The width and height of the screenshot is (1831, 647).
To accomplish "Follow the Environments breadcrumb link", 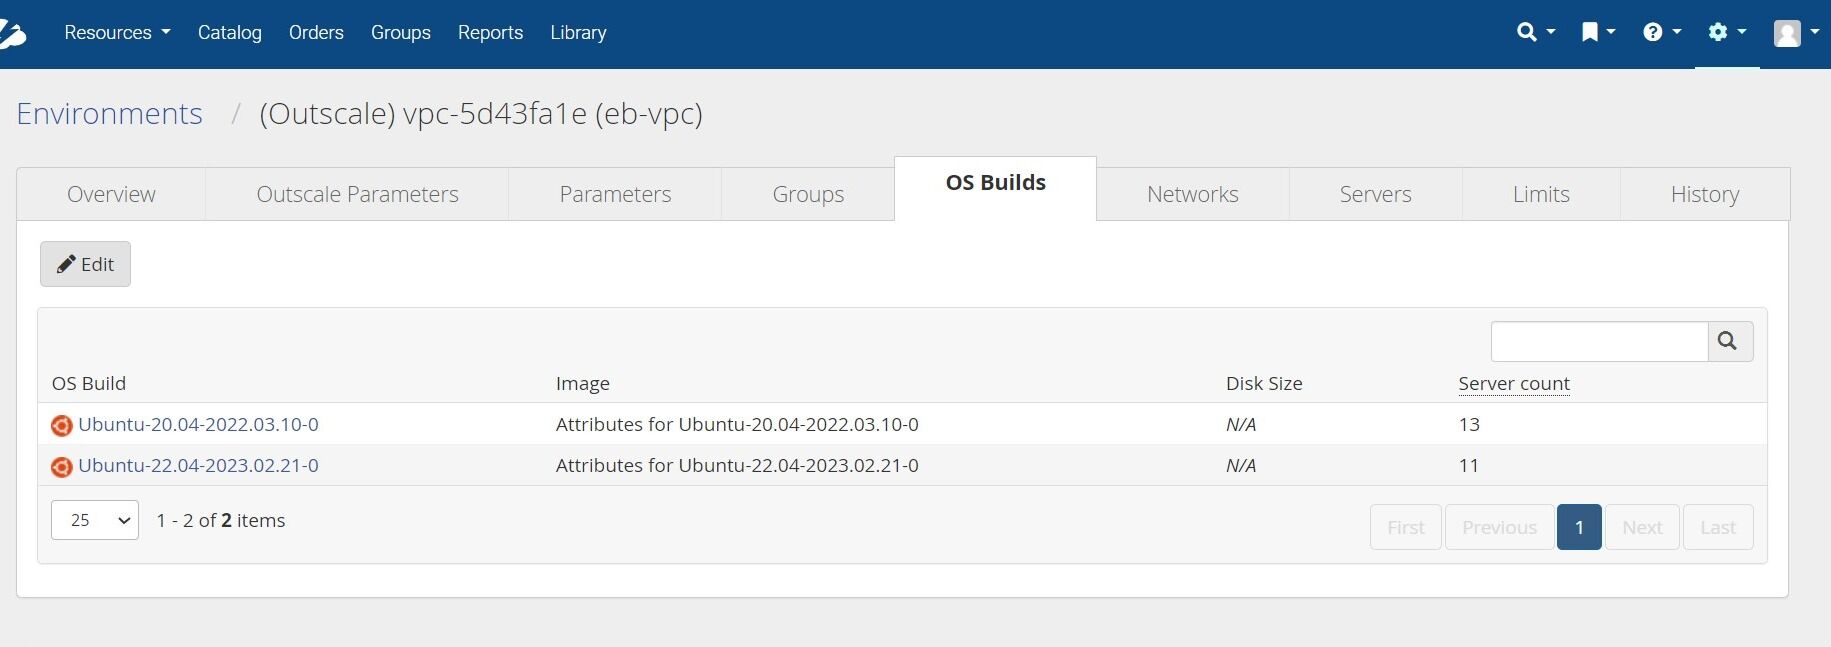I will tap(110, 114).
